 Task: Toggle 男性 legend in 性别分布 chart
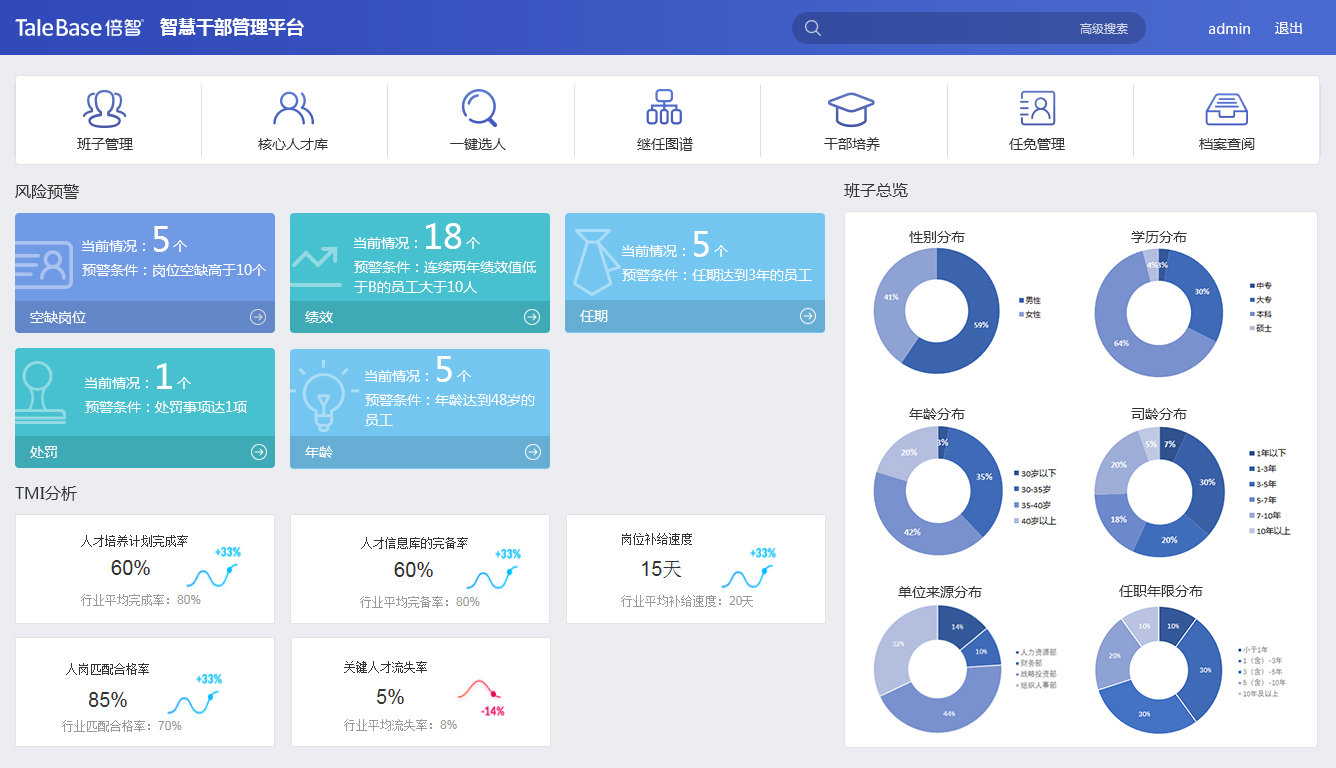[1030, 300]
